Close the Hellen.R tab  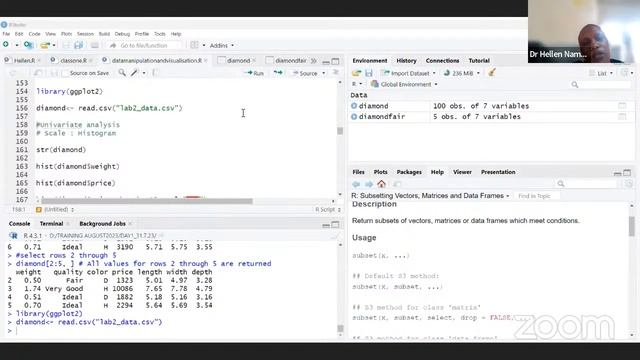[x=39, y=60]
